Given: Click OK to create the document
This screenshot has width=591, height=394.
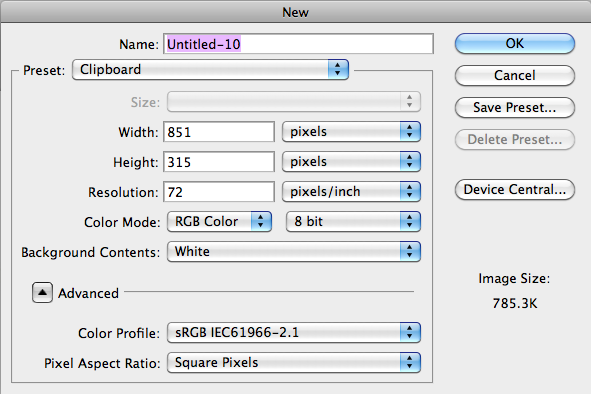Looking at the screenshot, I should click(514, 43).
